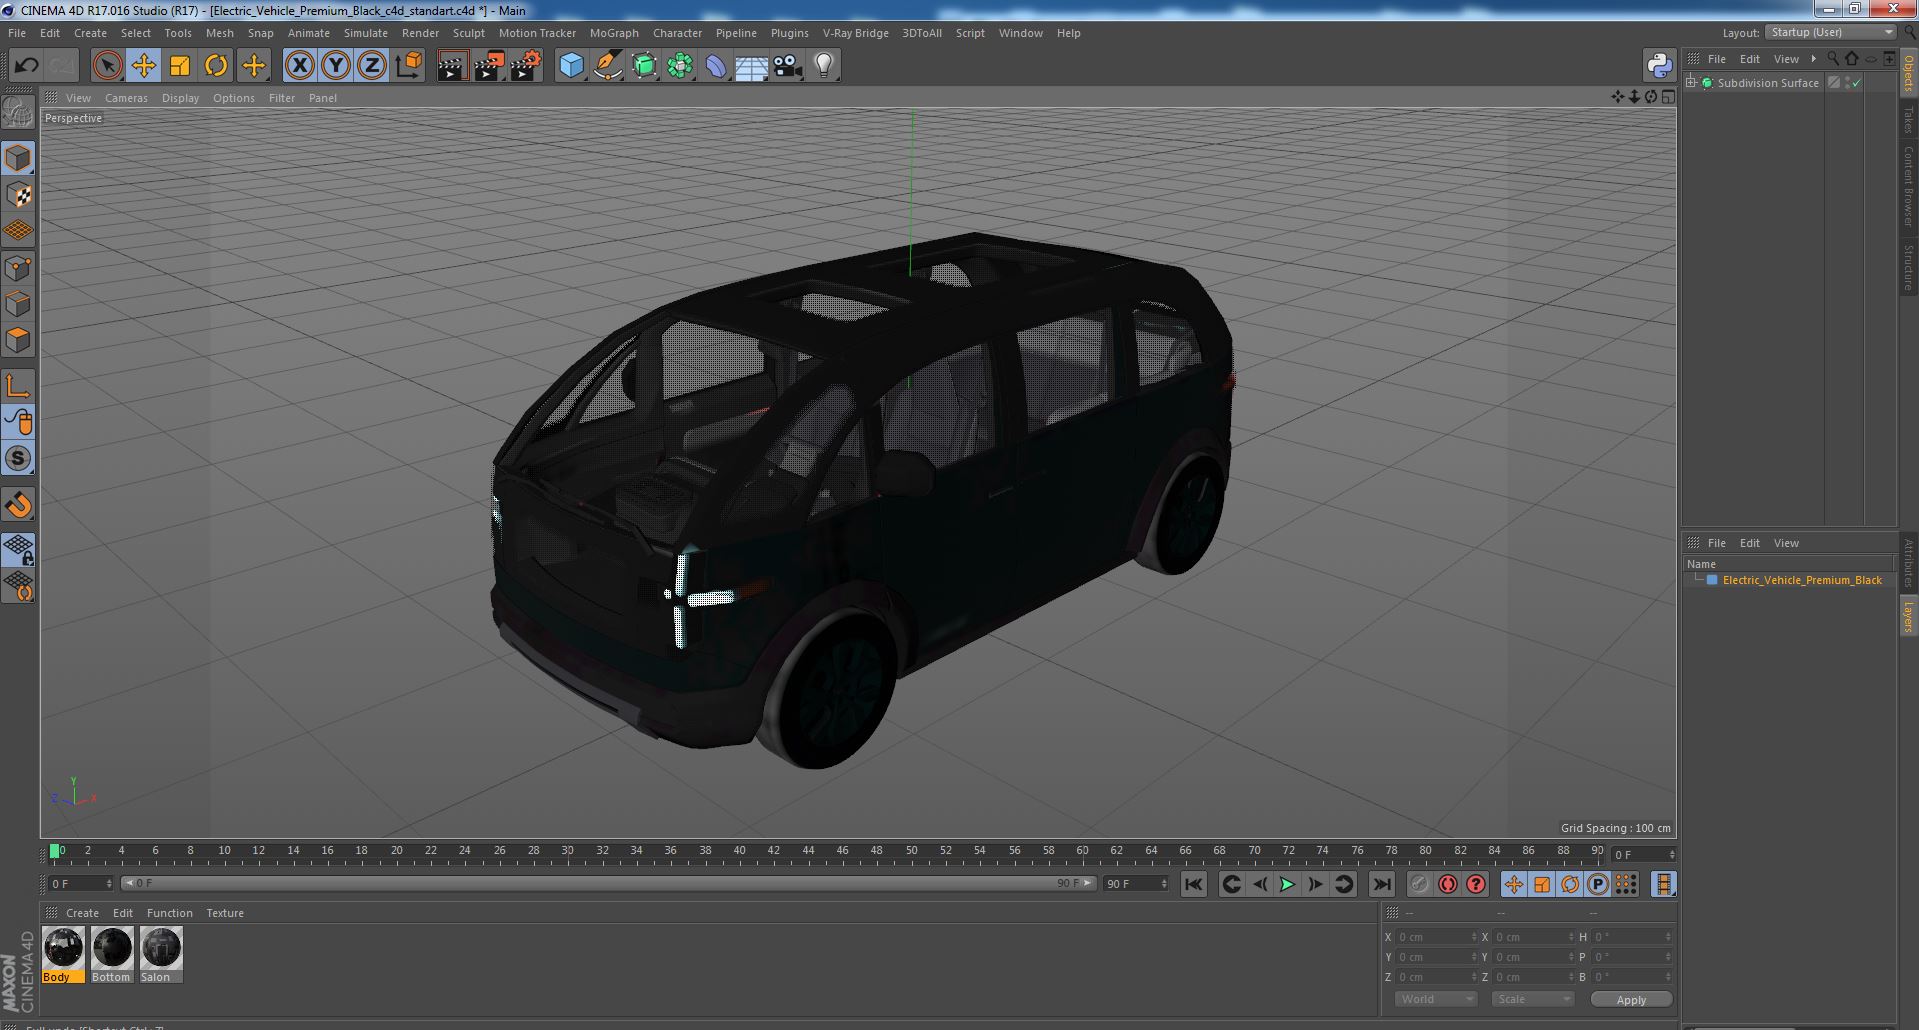Viewport: 1919px width, 1030px height.
Task: Add a Camera object
Action: (788, 66)
